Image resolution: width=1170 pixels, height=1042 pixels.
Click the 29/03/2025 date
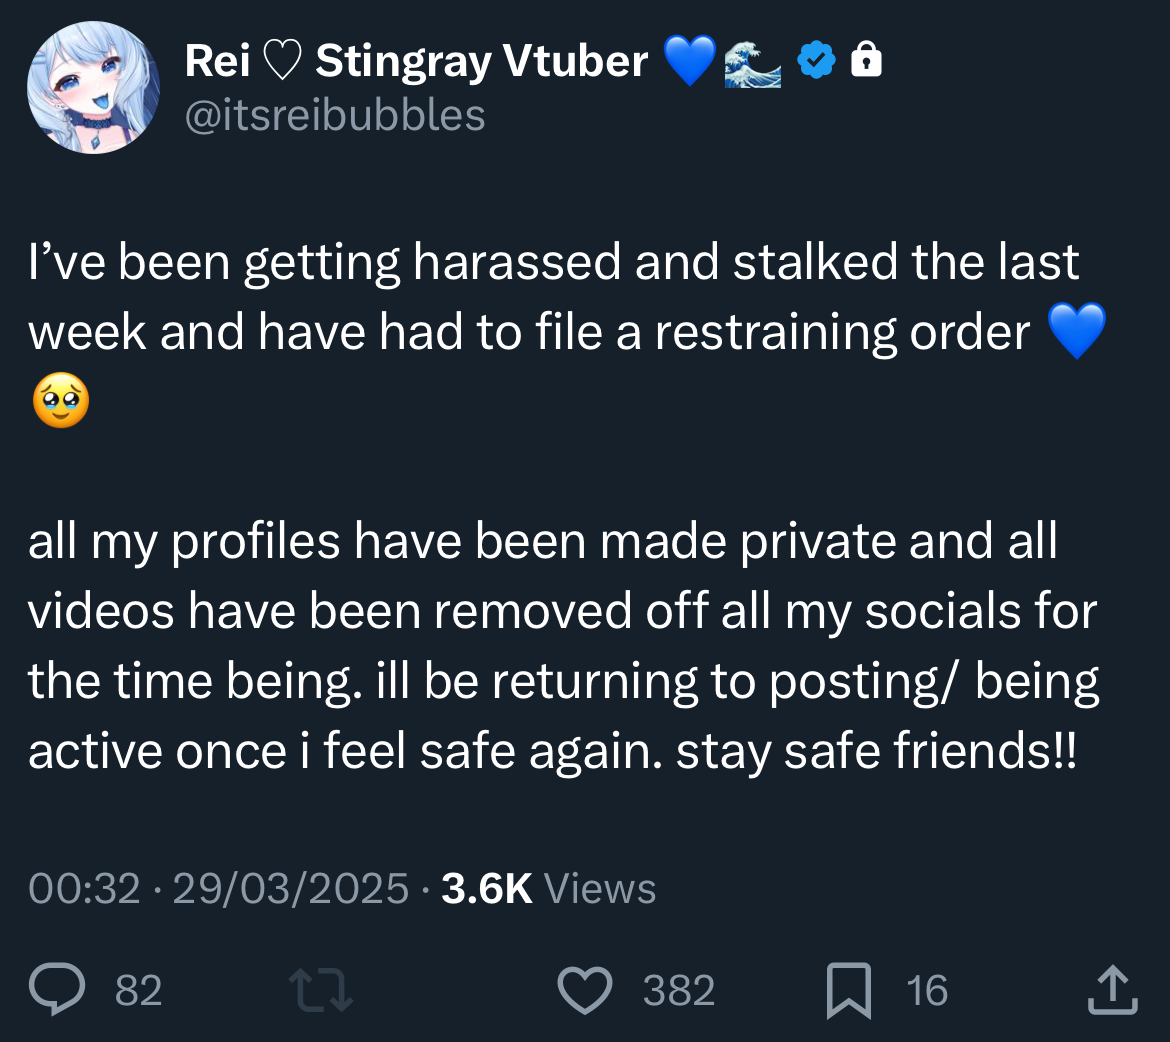coord(291,888)
